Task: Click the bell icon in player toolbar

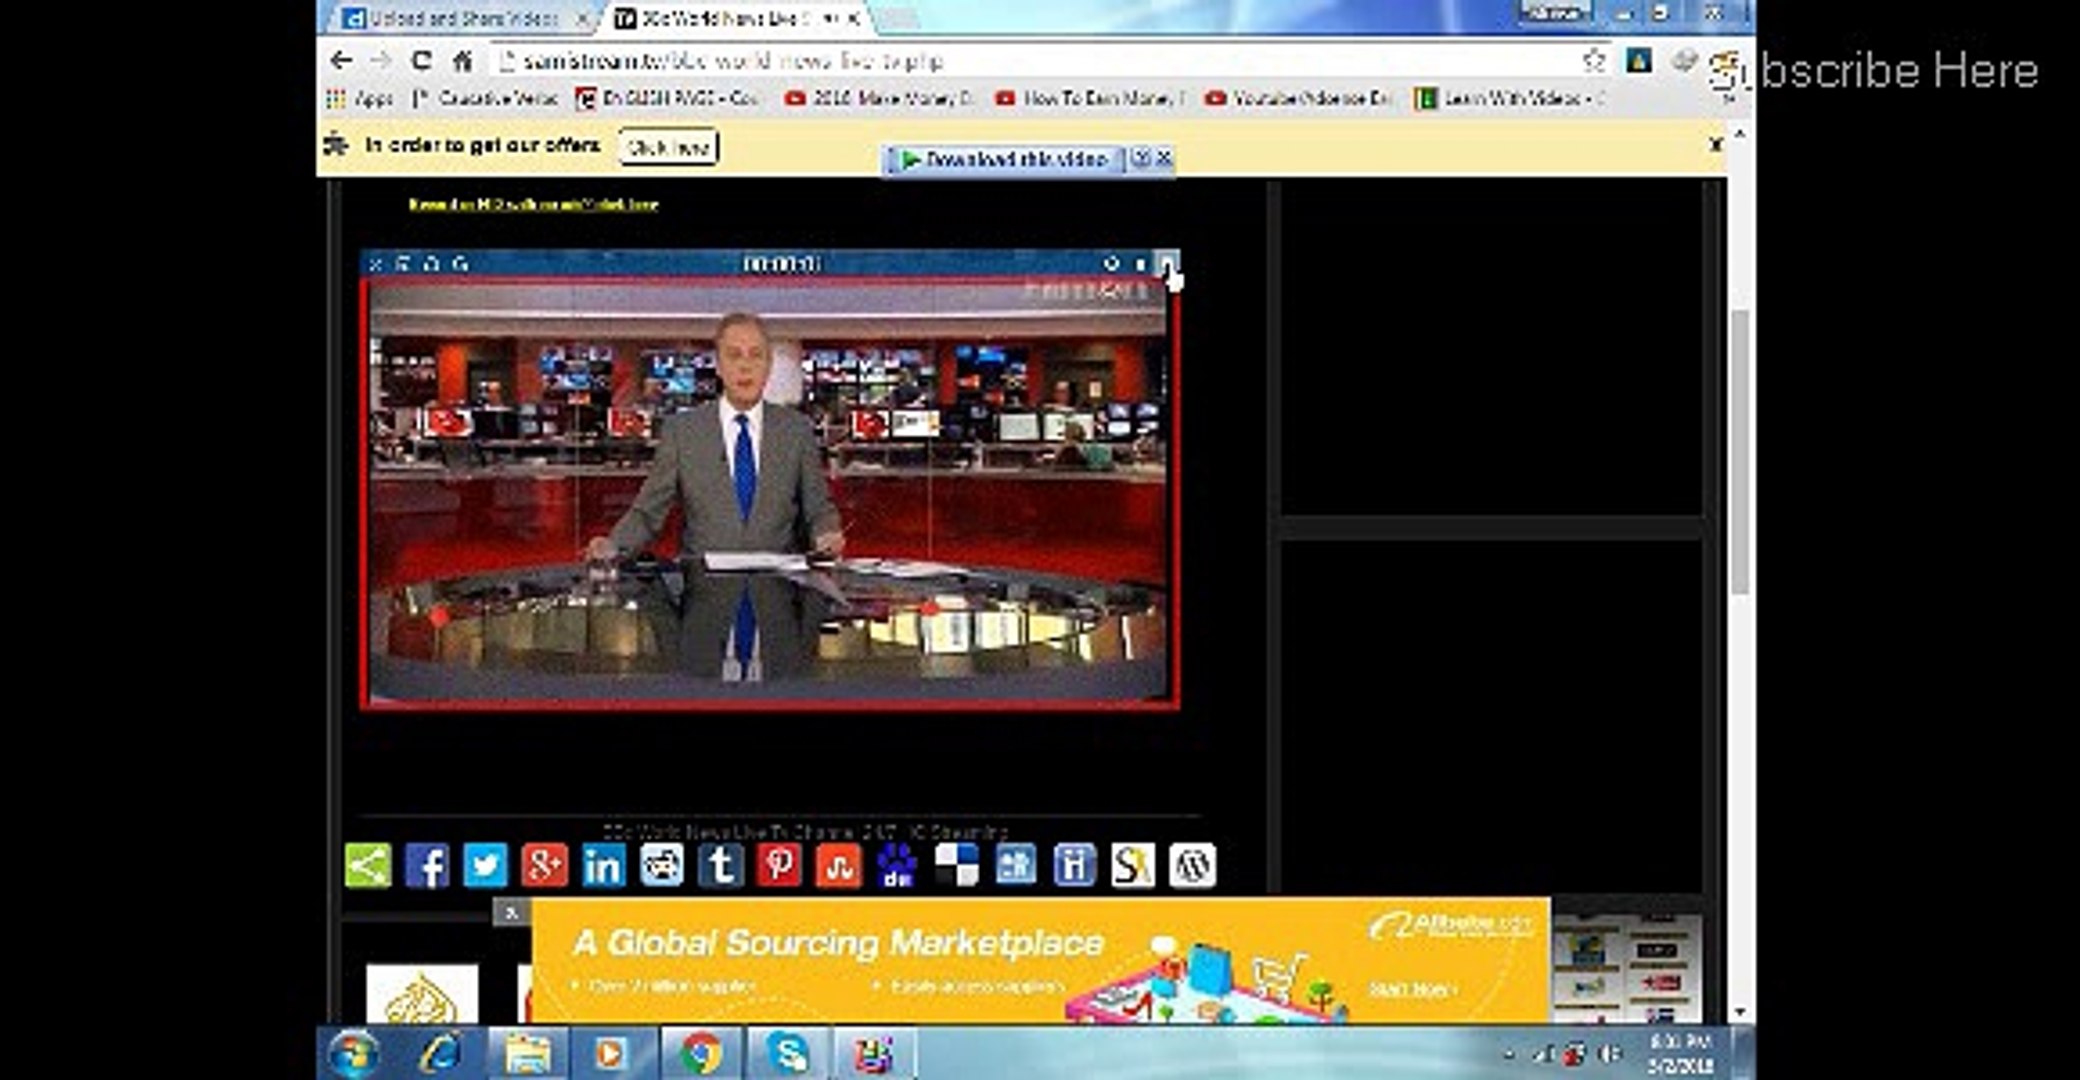Action: (x=431, y=264)
